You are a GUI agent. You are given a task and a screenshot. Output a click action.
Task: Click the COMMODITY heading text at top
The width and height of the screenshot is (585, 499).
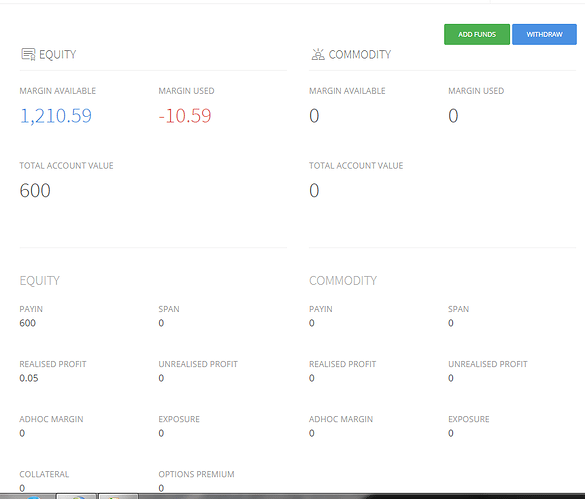coord(360,54)
